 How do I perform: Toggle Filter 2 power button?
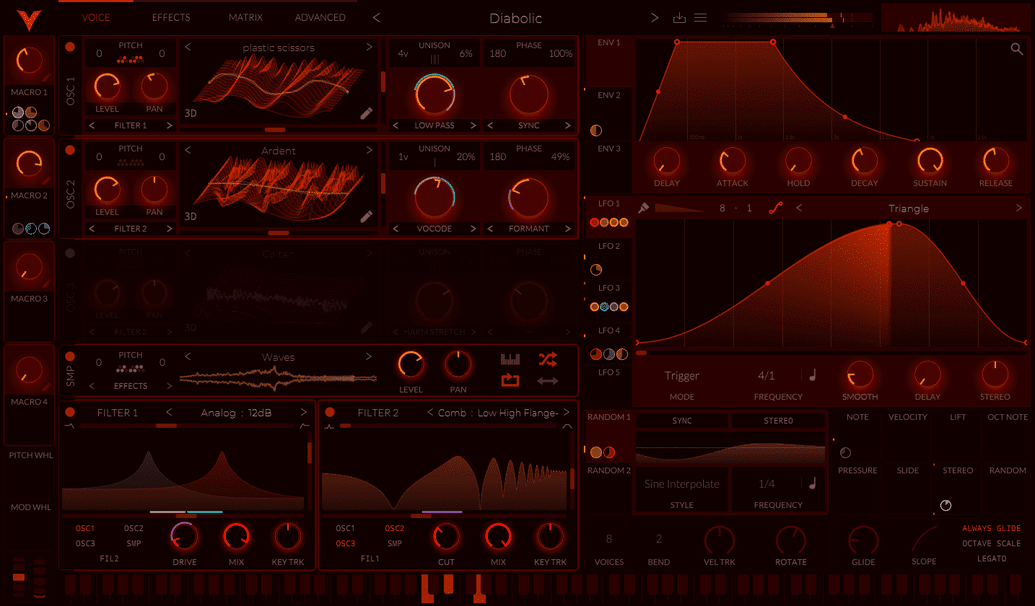(329, 412)
